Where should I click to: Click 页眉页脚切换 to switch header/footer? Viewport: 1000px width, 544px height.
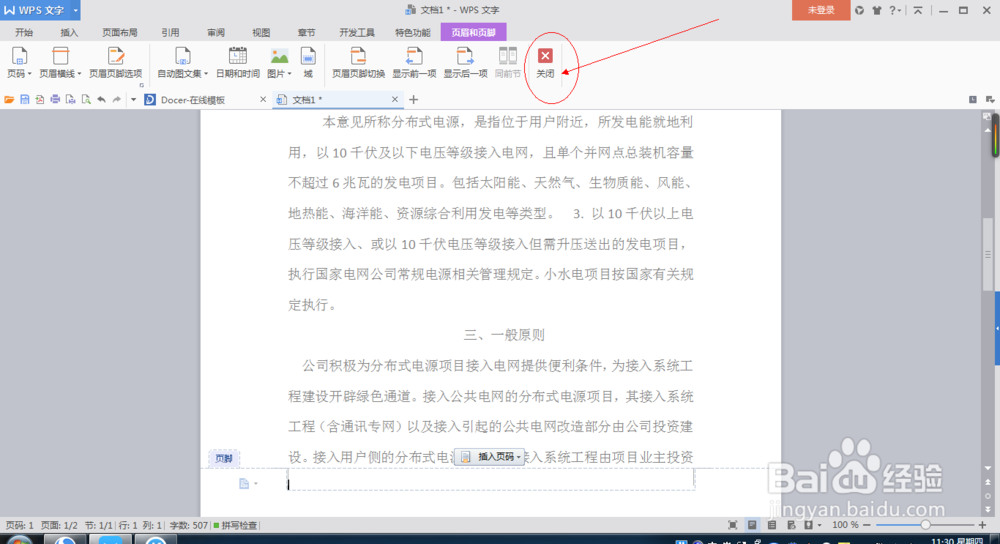pyautogui.click(x=358, y=62)
